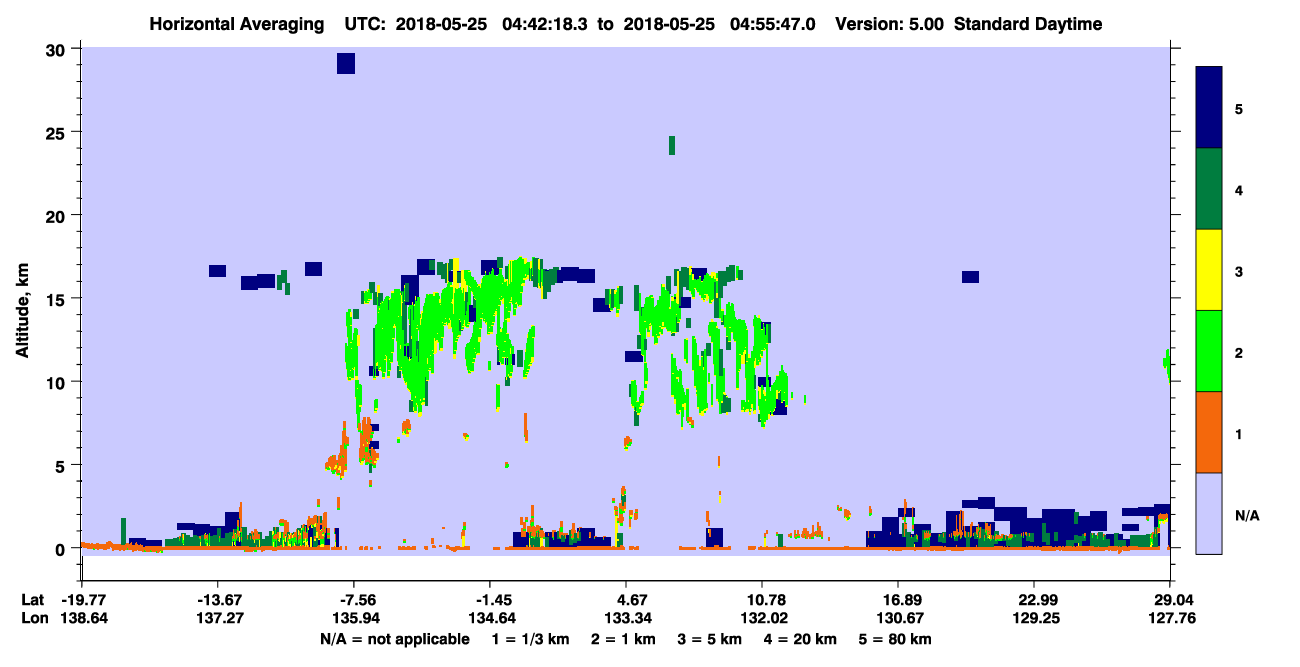Click longitude value 133.34
1300x667 pixels.
pos(627,618)
